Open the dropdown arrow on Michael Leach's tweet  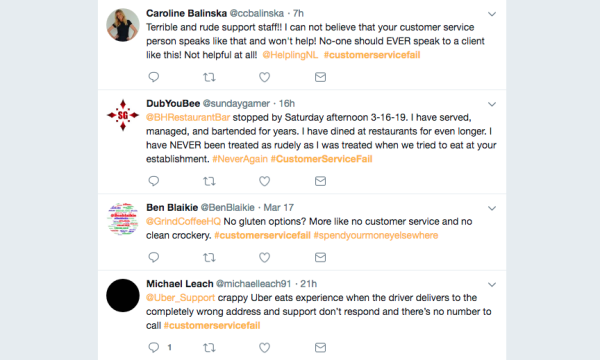(492, 284)
